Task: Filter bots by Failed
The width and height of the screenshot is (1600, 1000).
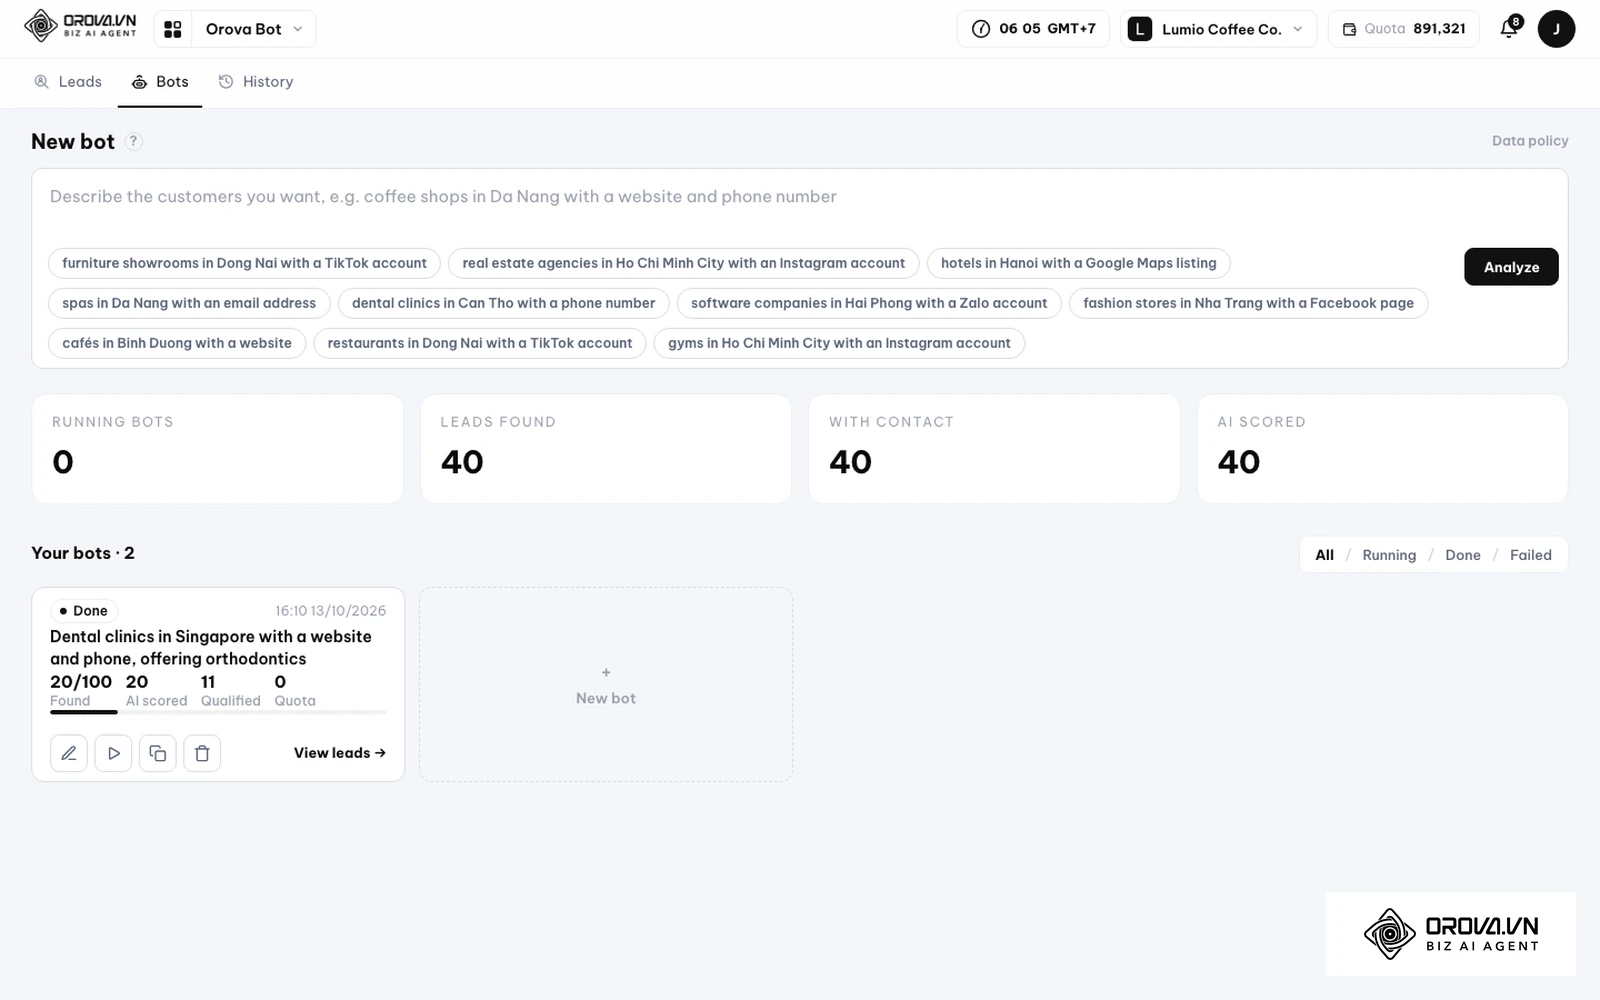Action: coord(1530,555)
